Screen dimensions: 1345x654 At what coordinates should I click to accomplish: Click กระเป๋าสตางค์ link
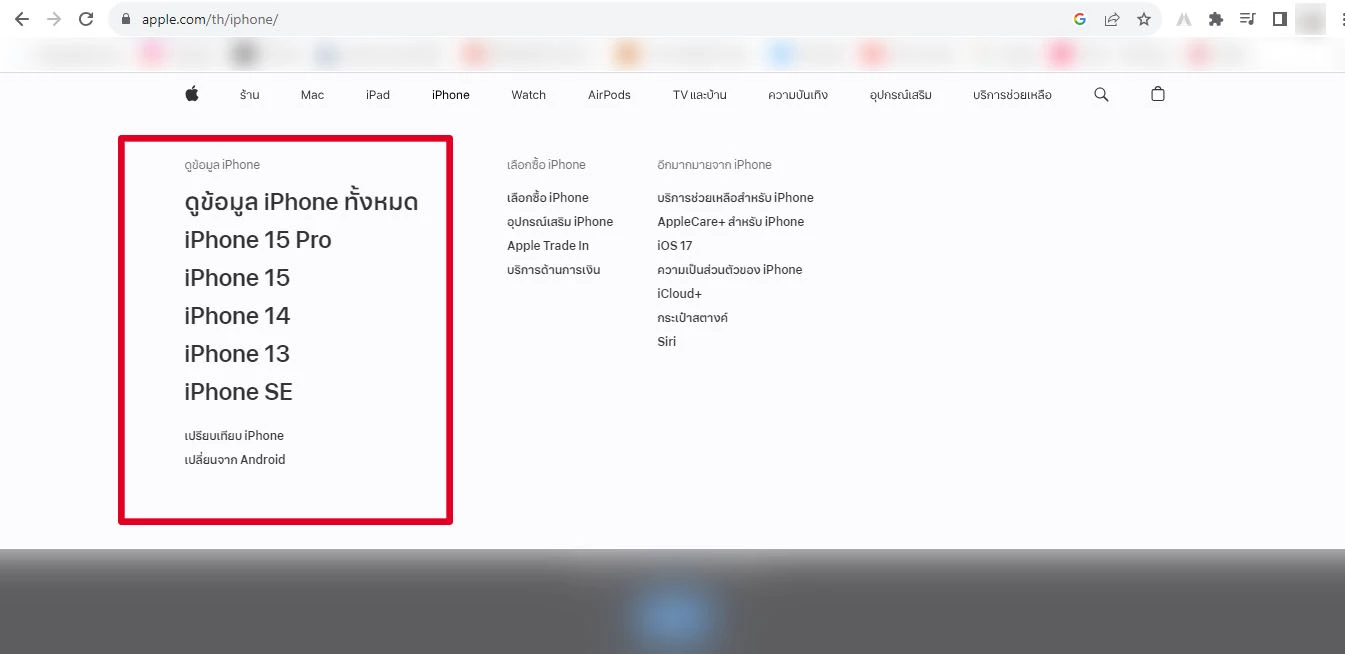click(692, 318)
